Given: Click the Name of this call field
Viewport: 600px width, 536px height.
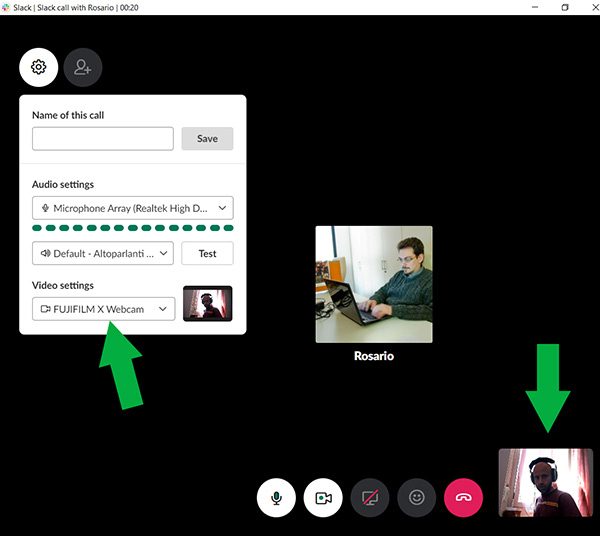Looking at the screenshot, I should (103, 138).
